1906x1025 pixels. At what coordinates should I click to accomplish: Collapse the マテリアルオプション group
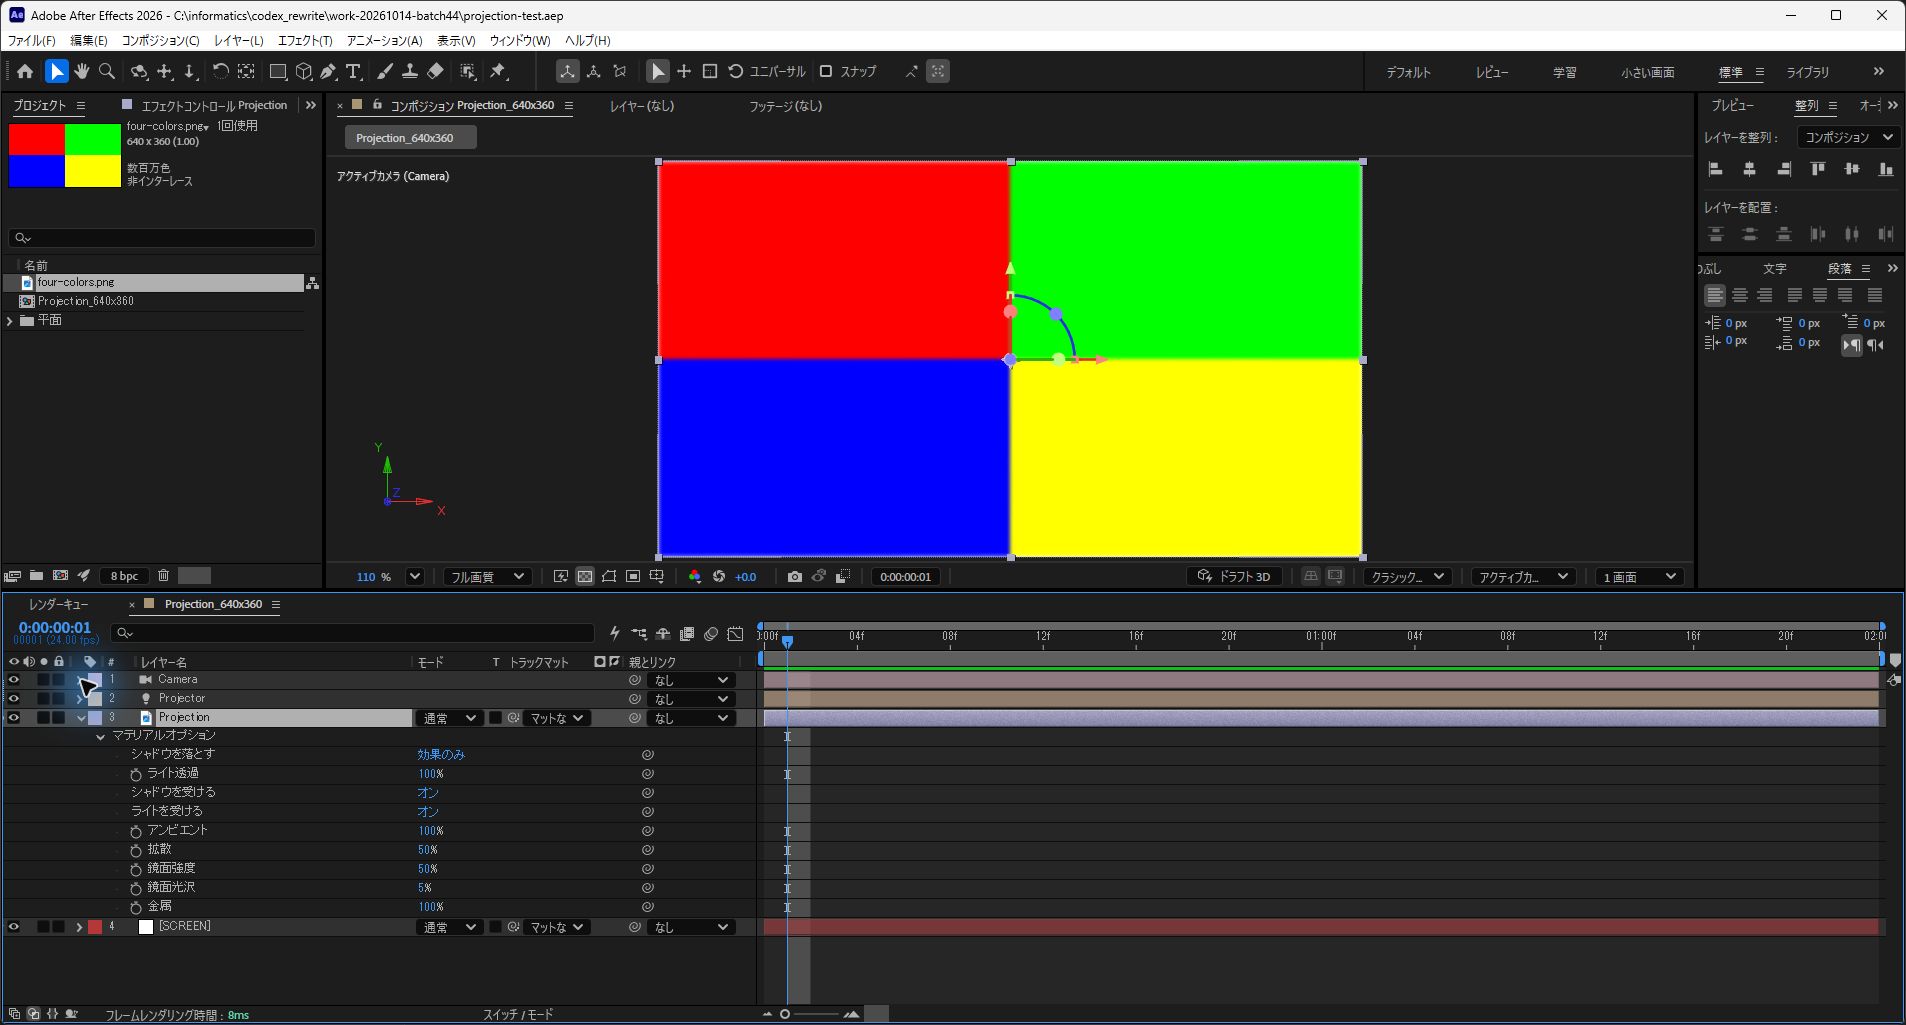(100, 737)
